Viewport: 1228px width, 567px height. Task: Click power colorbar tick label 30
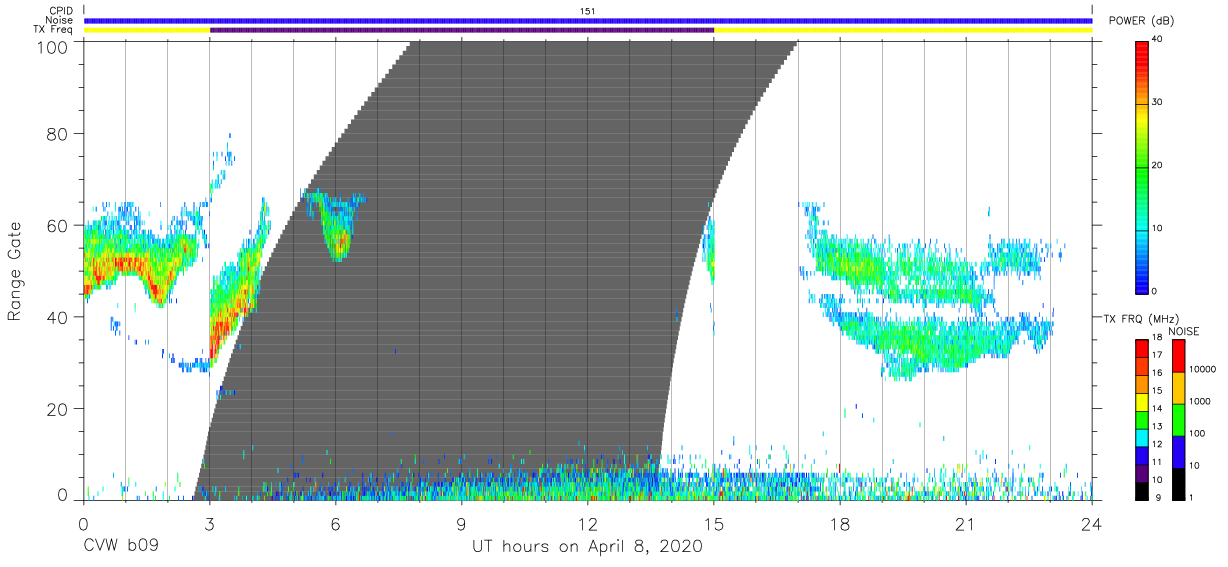[x=1157, y=103]
